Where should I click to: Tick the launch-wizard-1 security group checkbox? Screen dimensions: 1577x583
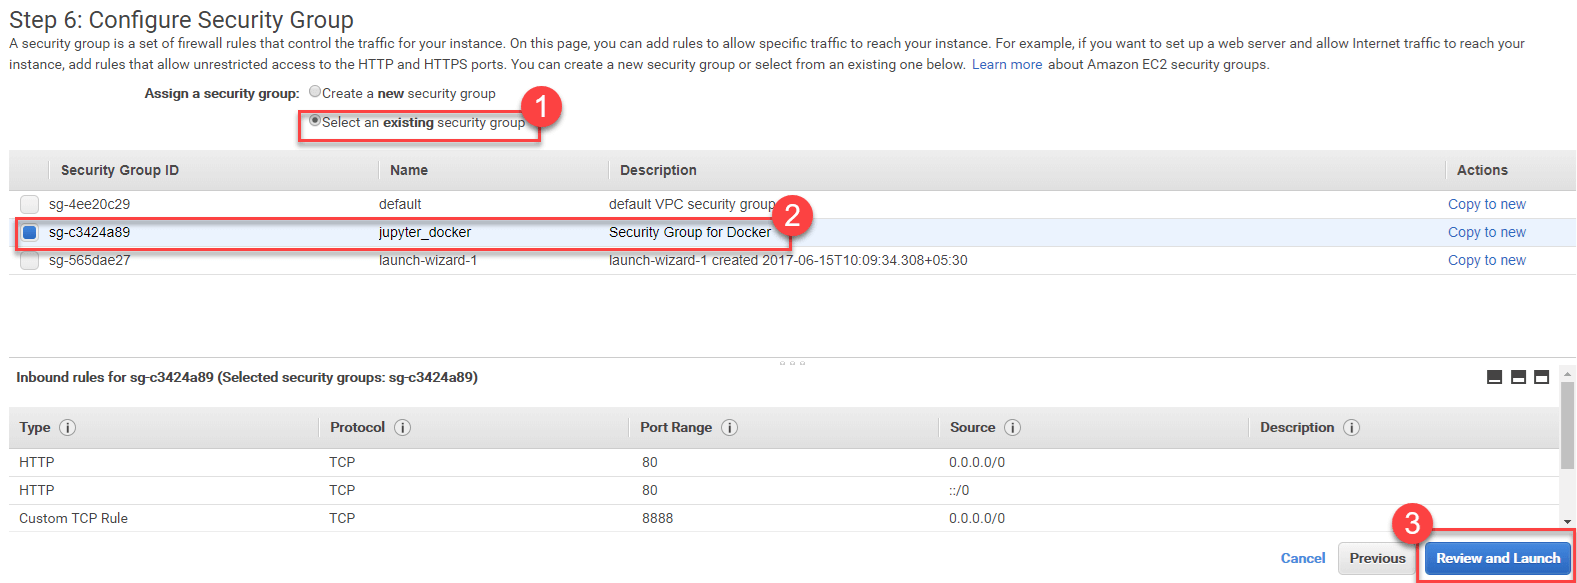30,260
